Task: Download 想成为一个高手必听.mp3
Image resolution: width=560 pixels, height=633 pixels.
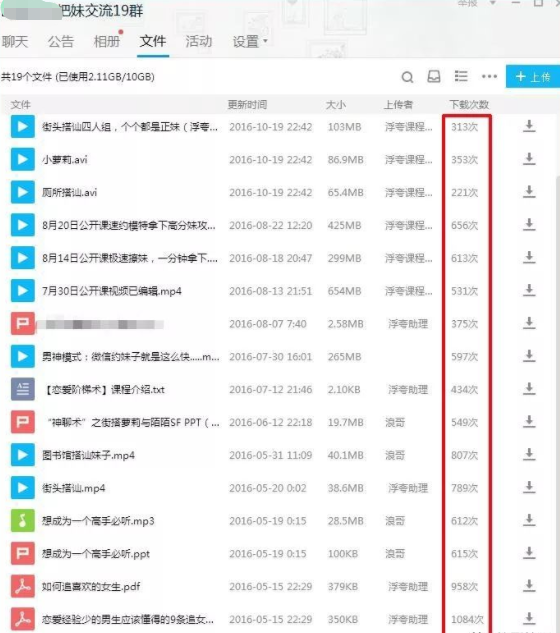Action: (529, 520)
